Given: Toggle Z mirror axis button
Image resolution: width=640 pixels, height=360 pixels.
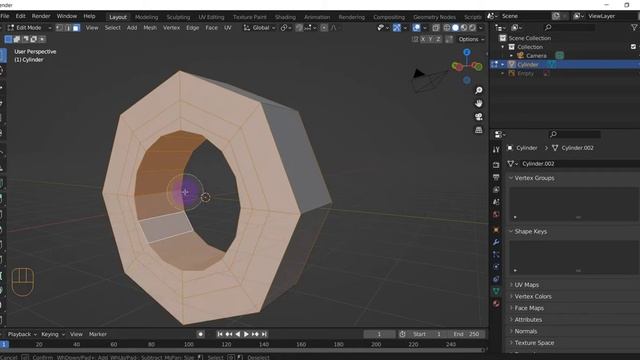Looking at the screenshot, I should tap(438, 39).
